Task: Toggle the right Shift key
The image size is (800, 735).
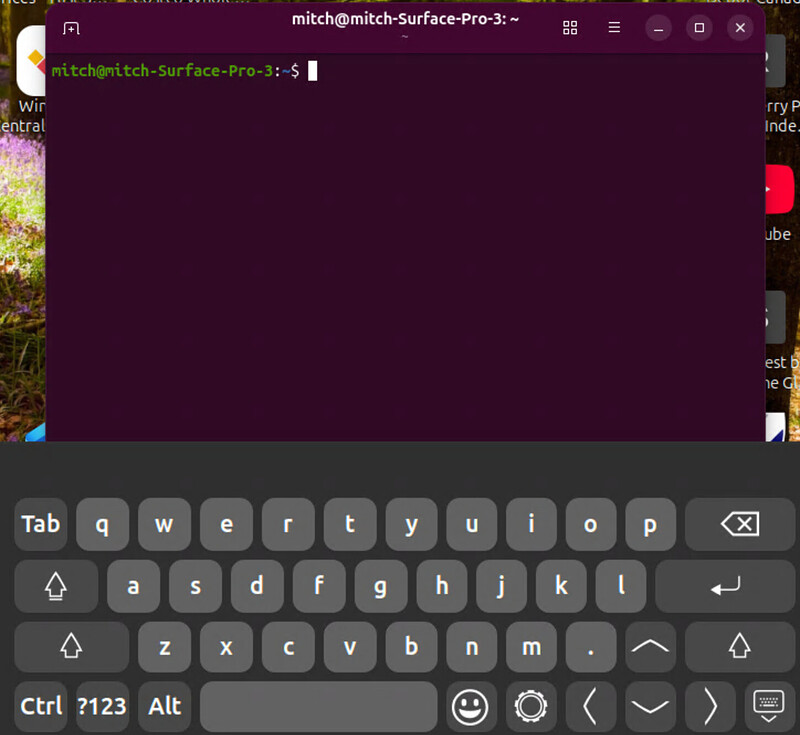Action: (740, 647)
